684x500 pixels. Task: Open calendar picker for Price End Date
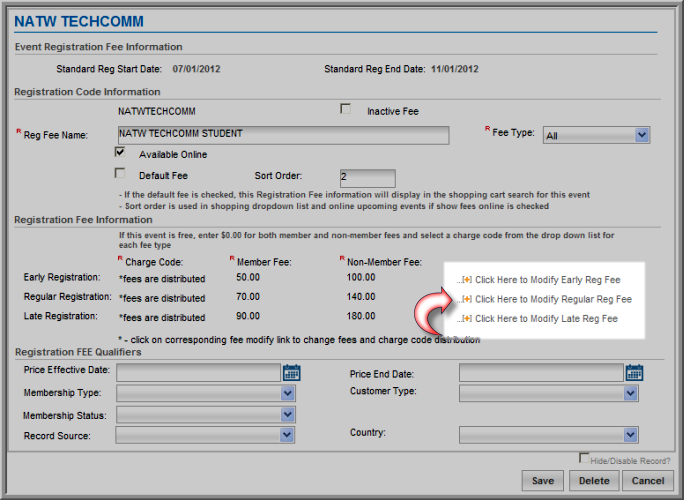point(634,373)
